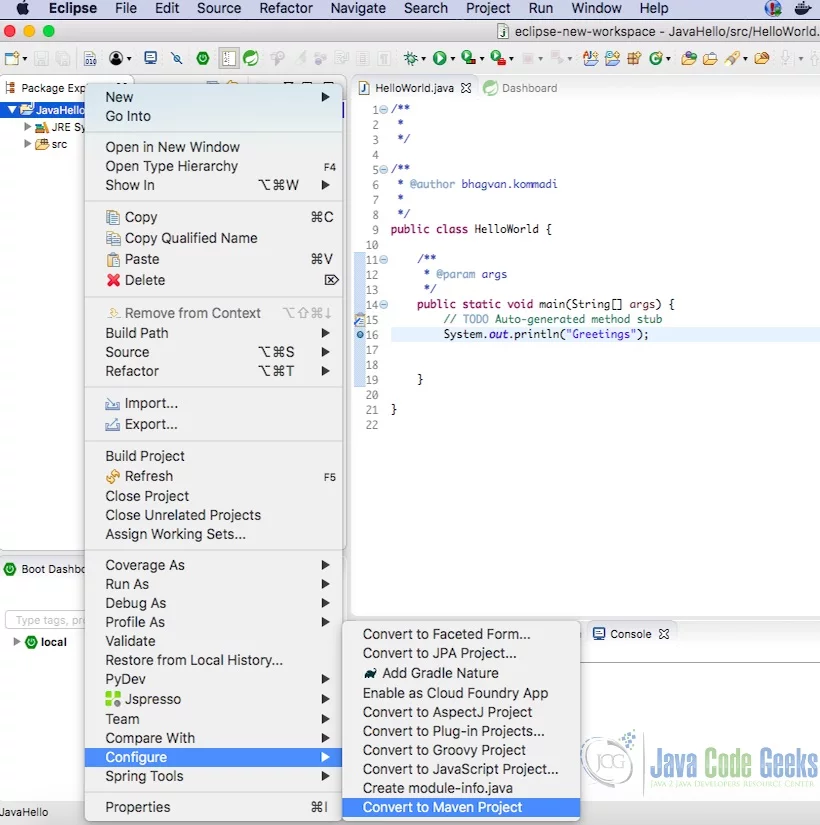Click the Jspresso green squares icon
This screenshot has width=820, height=825.
[x=113, y=699]
